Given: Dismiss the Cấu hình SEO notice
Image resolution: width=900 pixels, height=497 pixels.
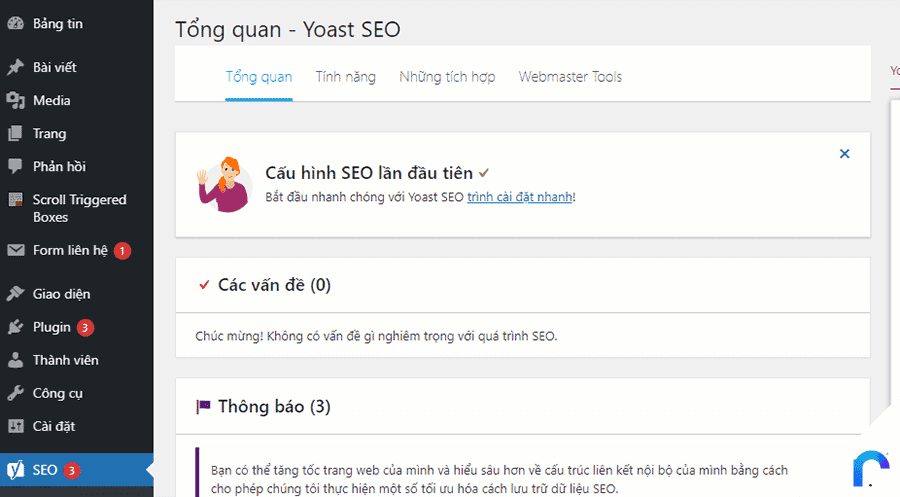Looking at the screenshot, I should [844, 154].
